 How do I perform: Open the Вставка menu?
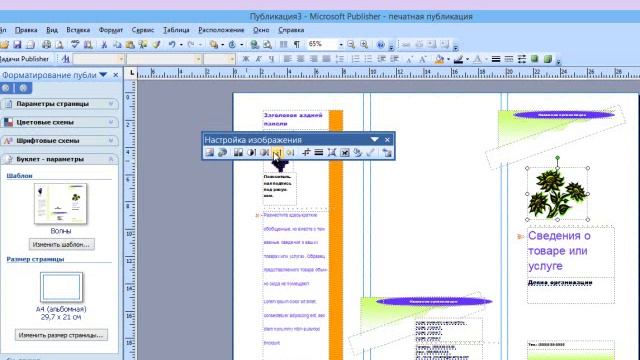tap(78, 30)
